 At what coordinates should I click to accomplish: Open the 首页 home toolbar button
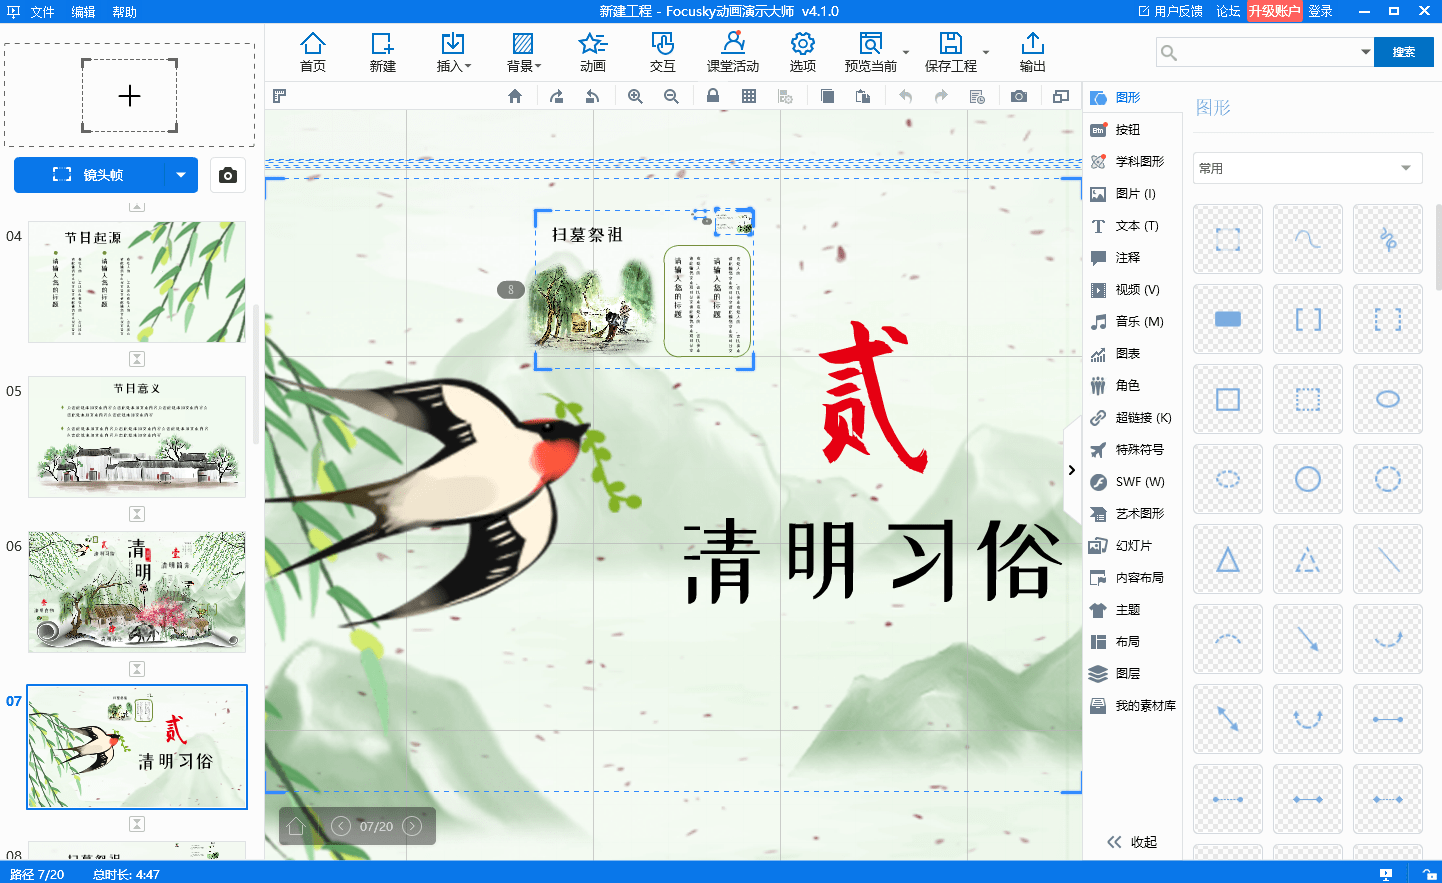pos(313,52)
